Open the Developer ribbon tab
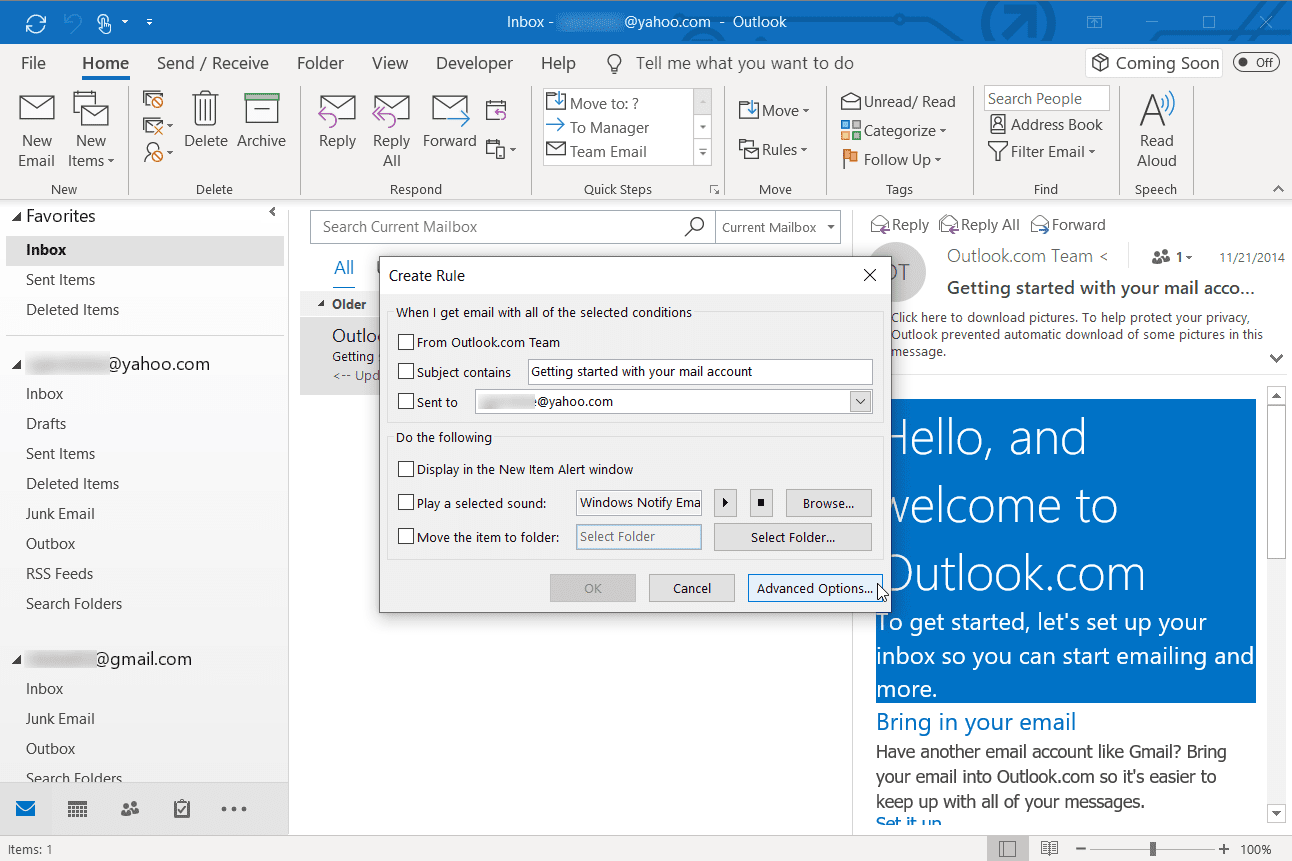The height and width of the screenshot is (861, 1292). (475, 63)
